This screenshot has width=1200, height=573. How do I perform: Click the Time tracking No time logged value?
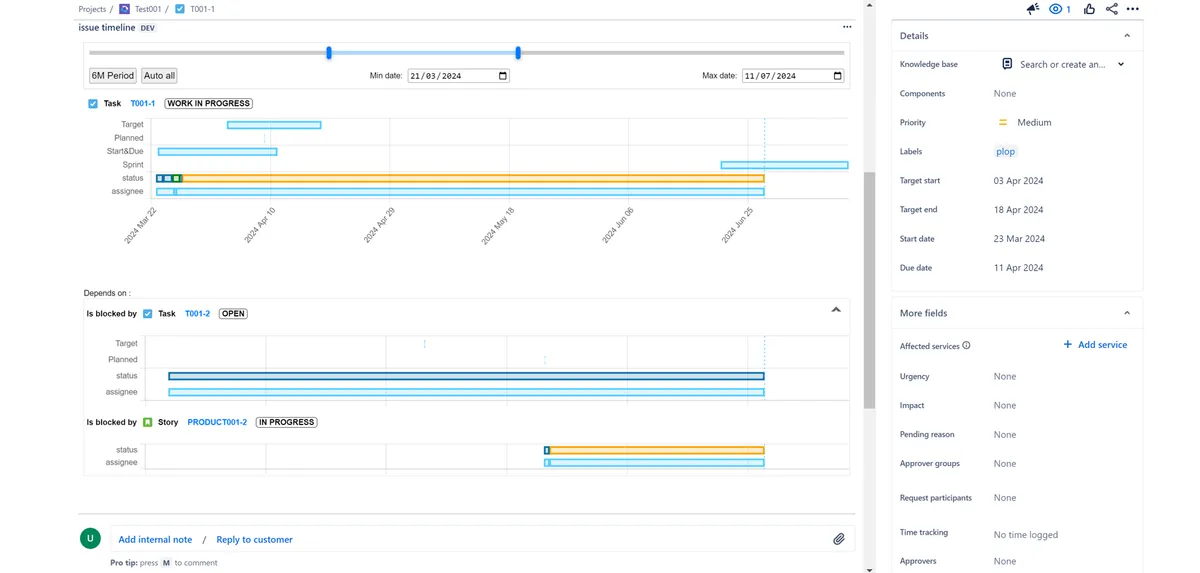click(x=1025, y=535)
